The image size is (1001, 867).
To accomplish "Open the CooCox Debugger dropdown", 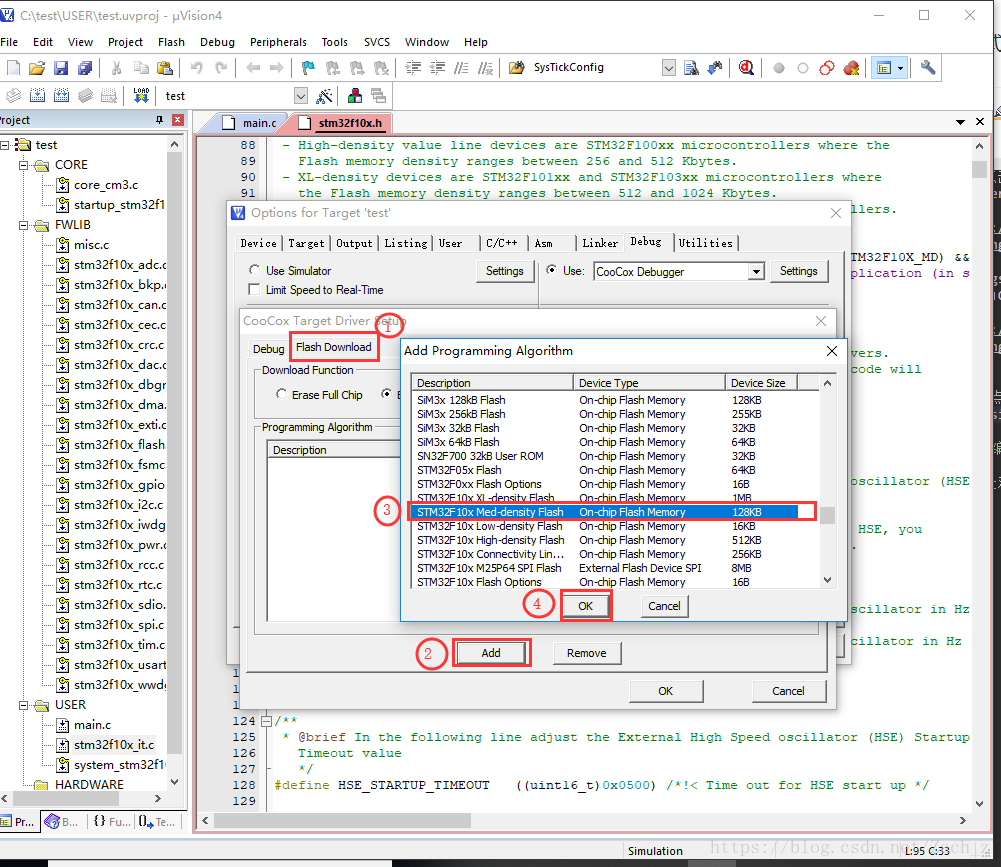I will tap(756, 271).
